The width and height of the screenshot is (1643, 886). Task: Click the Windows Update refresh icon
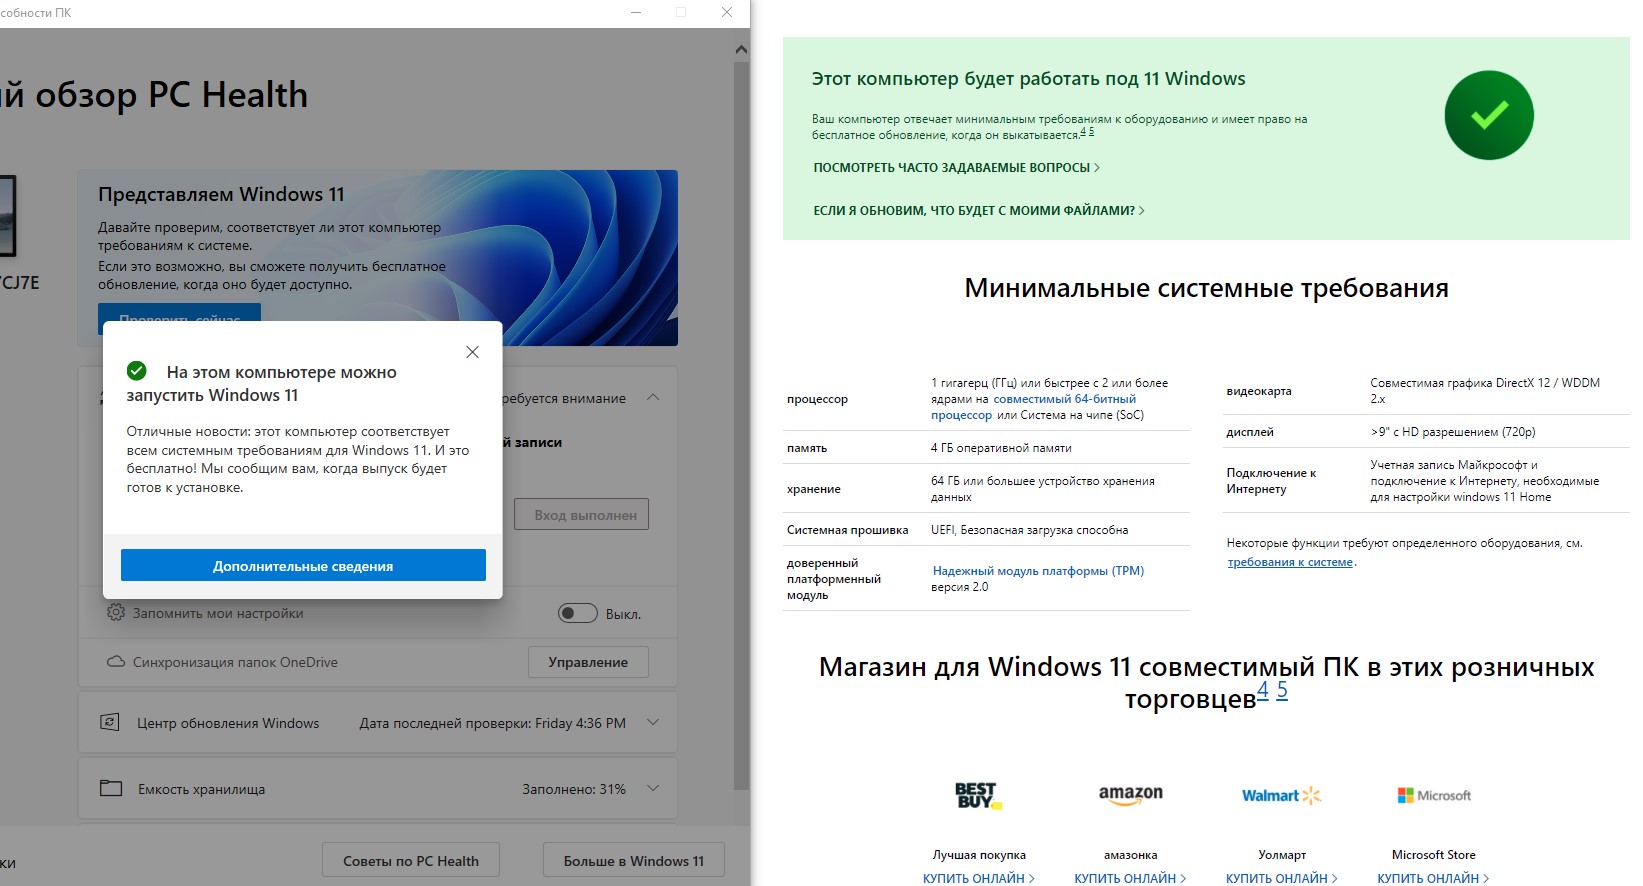click(110, 722)
